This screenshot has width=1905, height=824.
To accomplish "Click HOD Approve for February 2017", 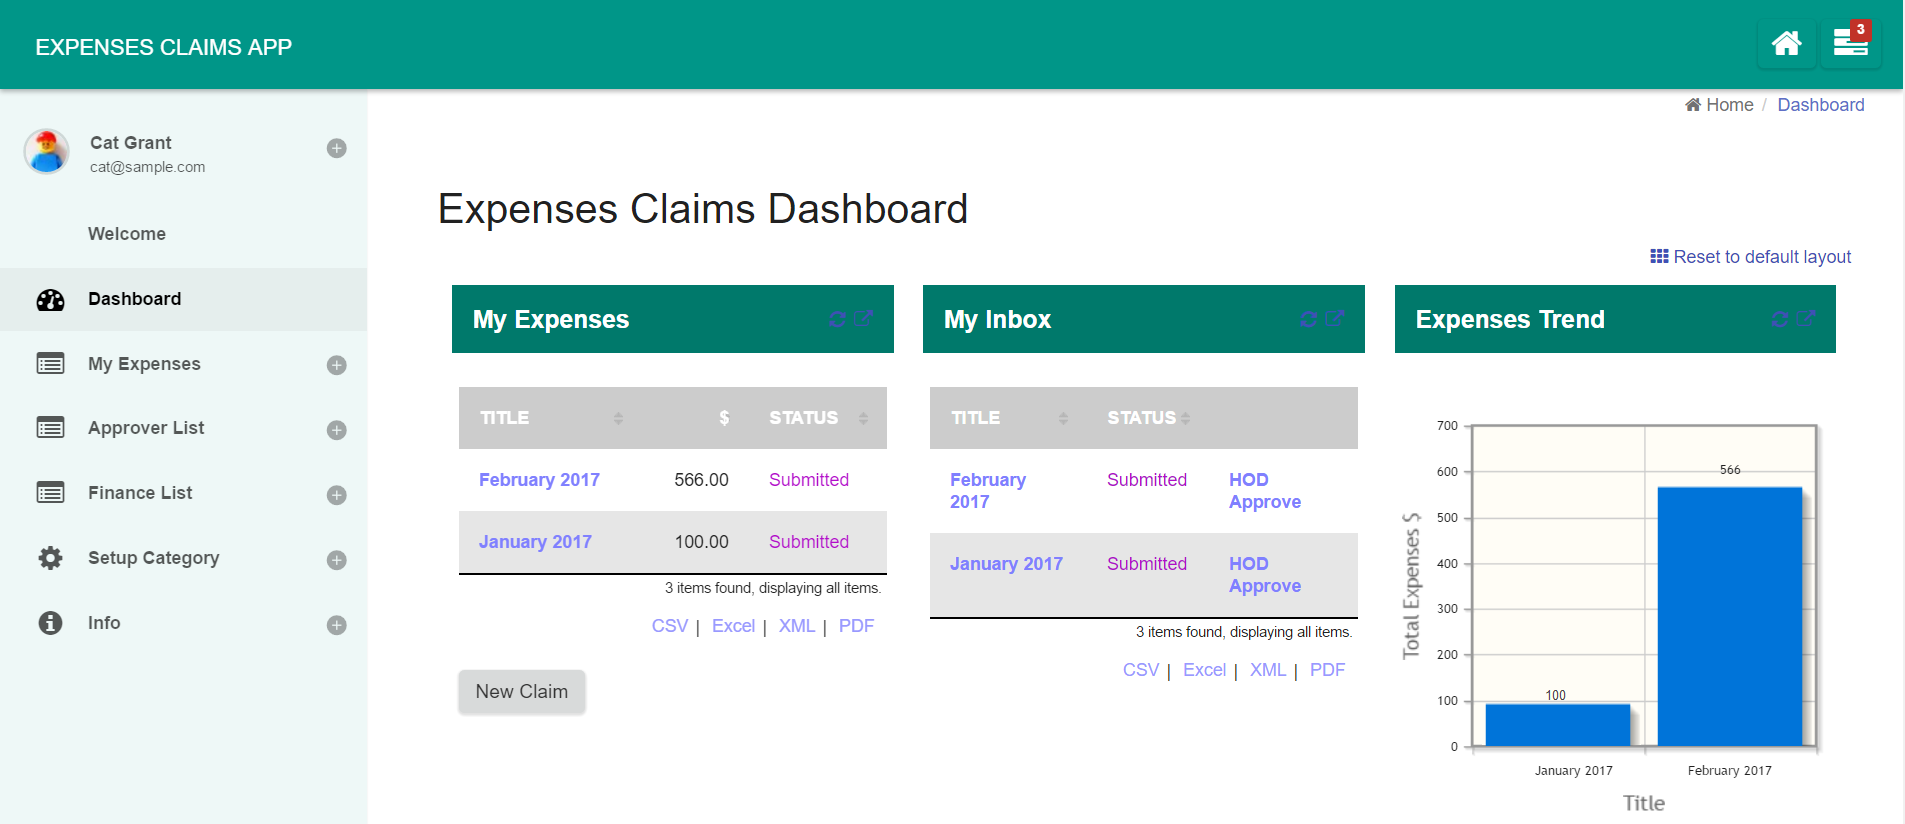I will (x=1264, y=491).
